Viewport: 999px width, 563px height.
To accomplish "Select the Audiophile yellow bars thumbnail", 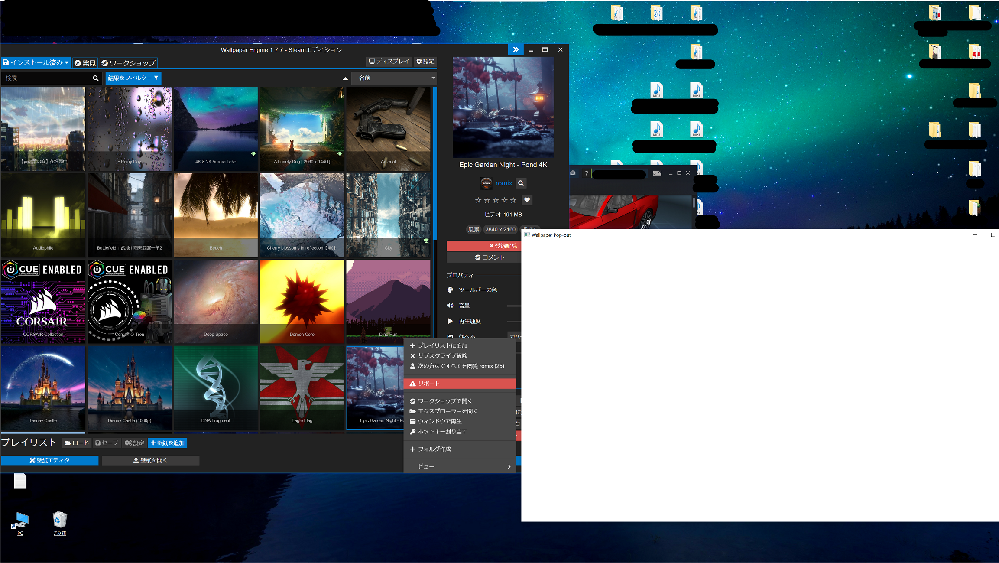I will [43, 215].
